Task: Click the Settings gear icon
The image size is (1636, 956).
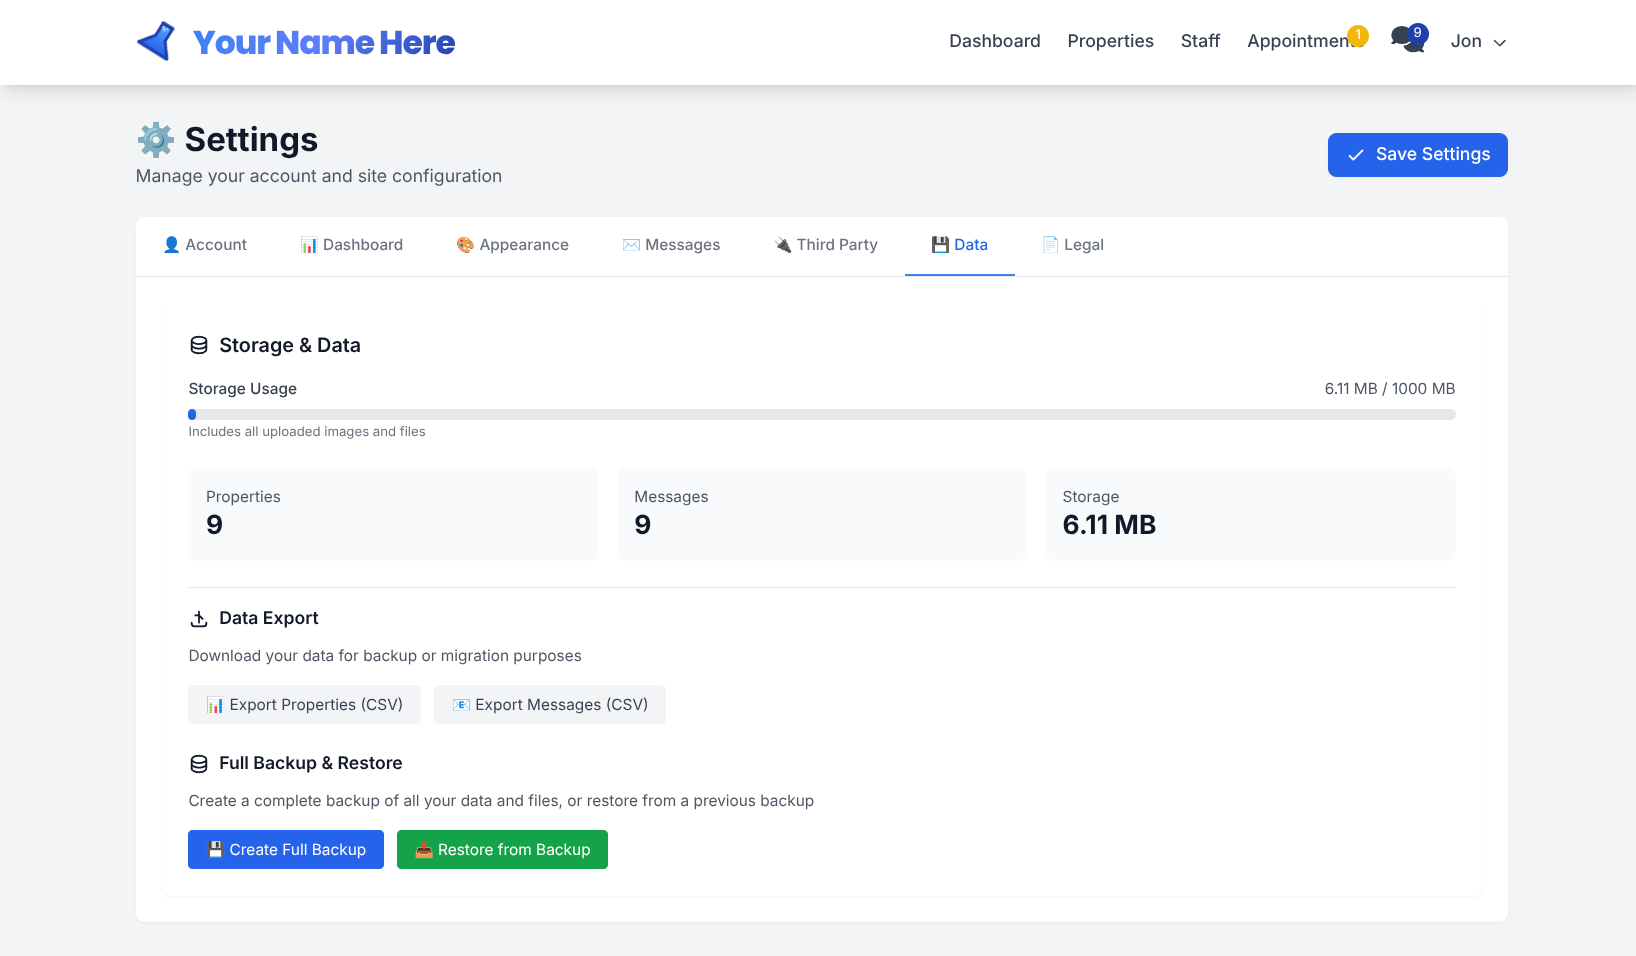Action: pyautogui.click(x=156, y=140)
